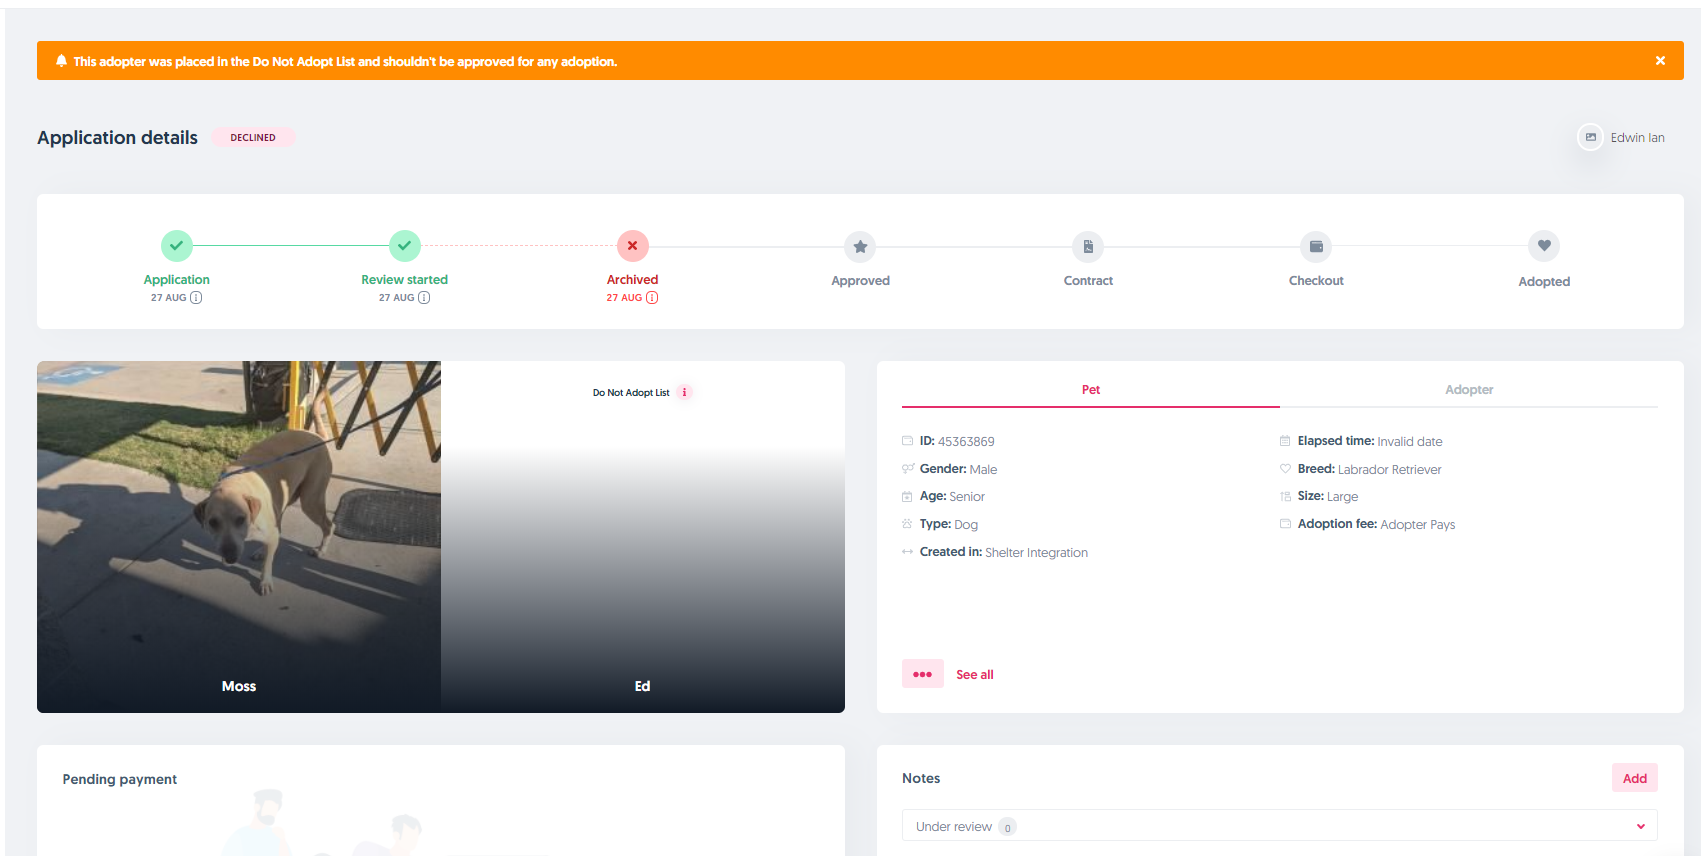Click the Review started green checkmark icon
Screen dimensions: 1701x856
coord(405,245)
